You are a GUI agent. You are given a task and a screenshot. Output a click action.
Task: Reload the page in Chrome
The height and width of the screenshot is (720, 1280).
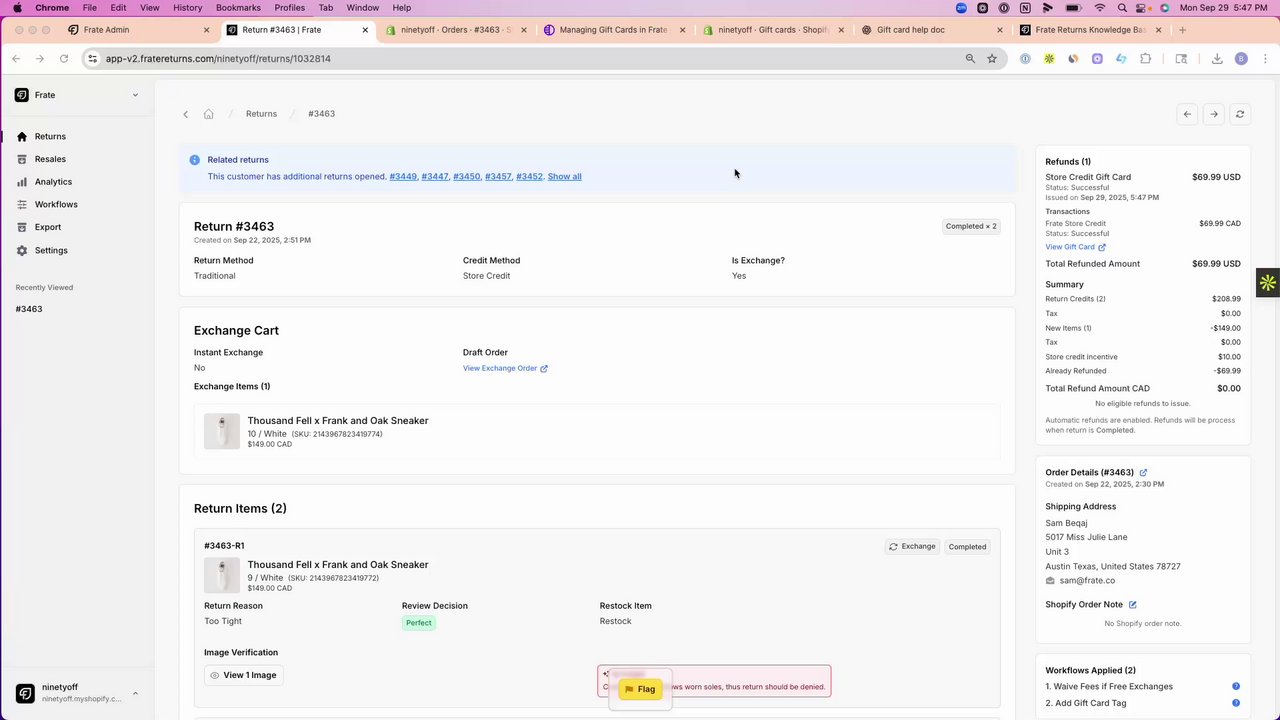click(64, 59)
